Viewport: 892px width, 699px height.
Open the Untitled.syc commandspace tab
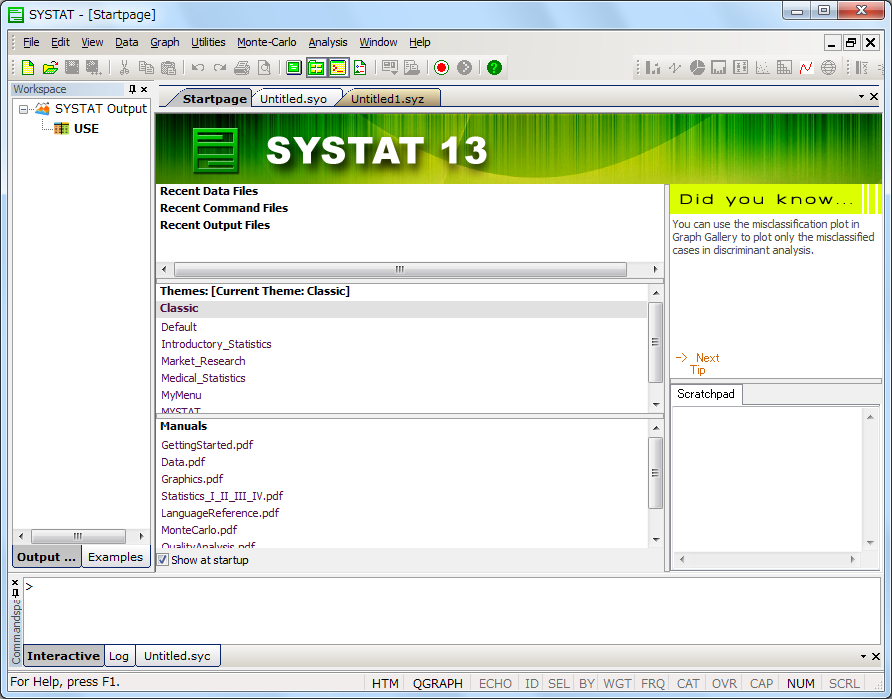(177, 656)
